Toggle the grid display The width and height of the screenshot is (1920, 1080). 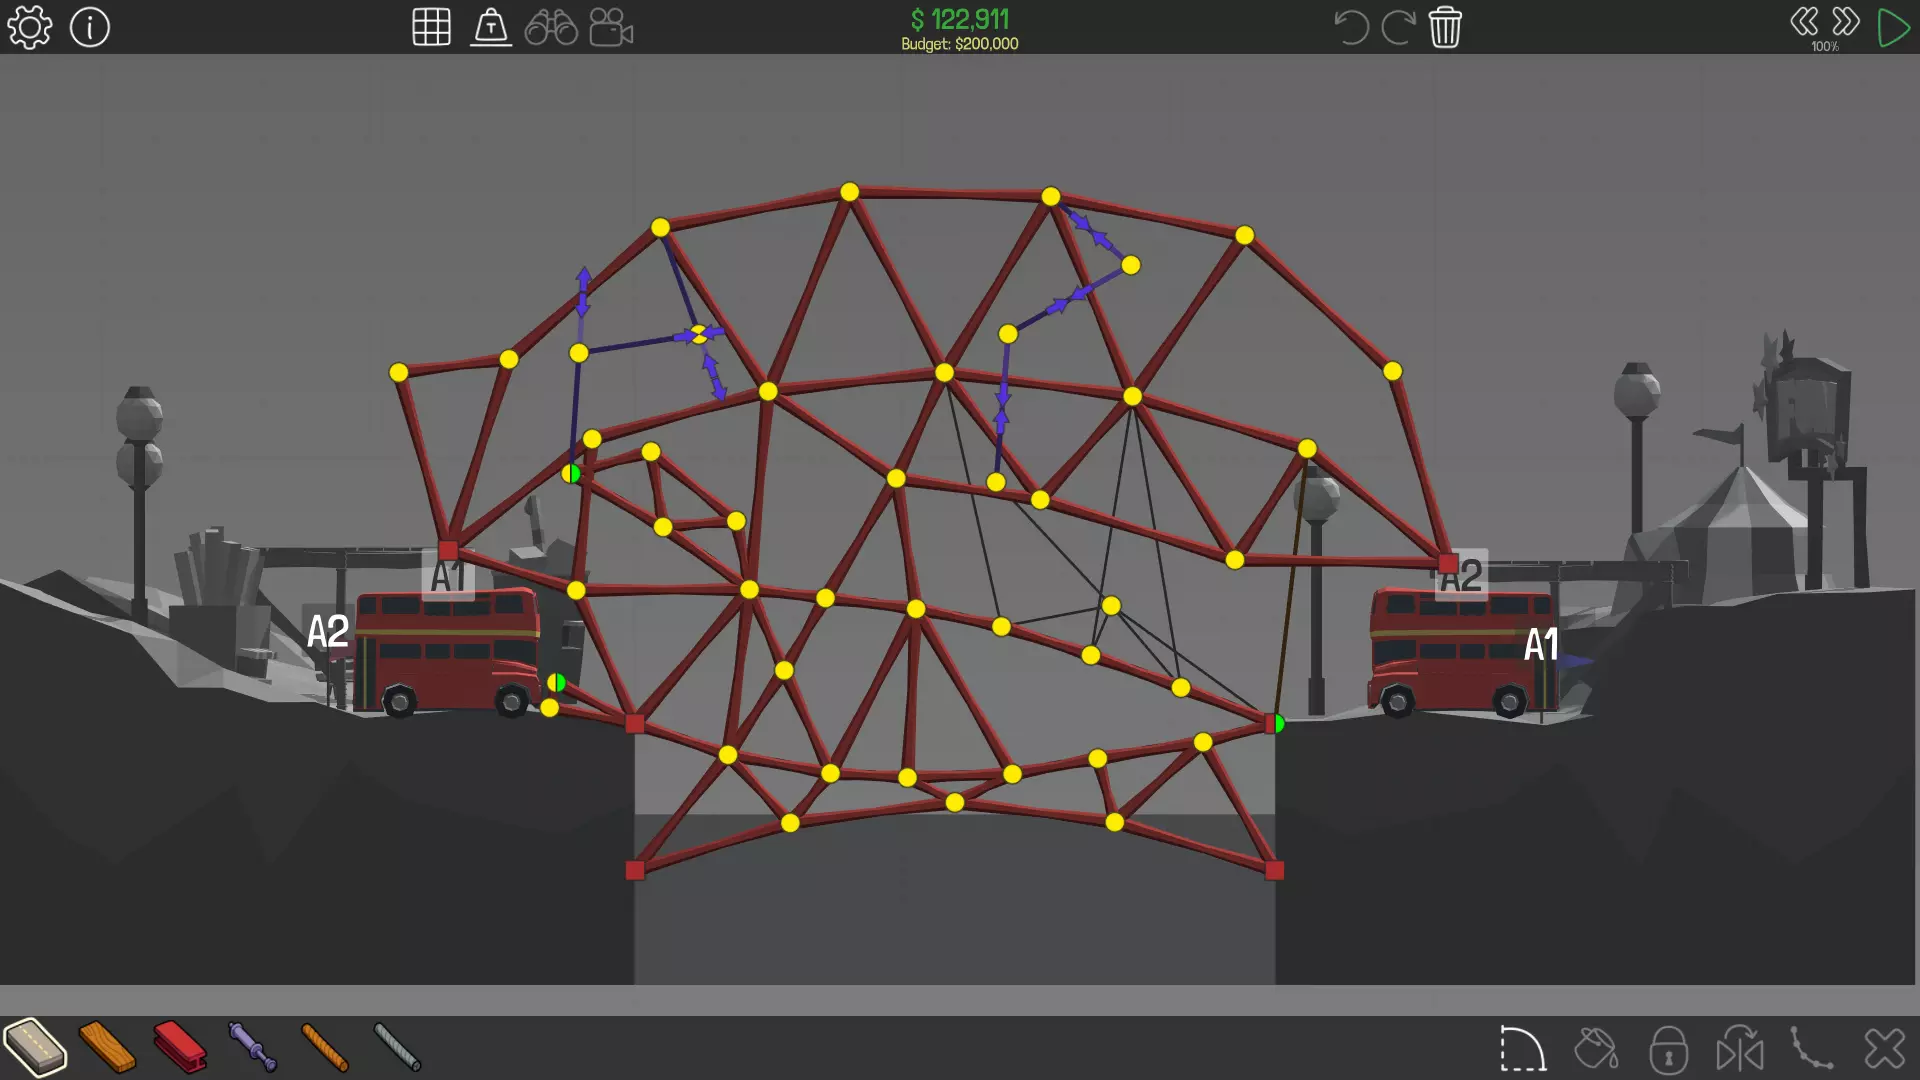pos(431,27)
